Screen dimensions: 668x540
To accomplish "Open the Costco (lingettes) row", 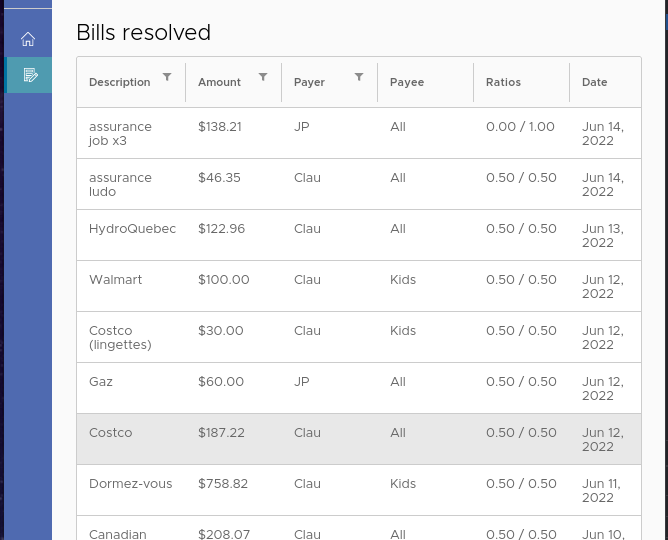I will point(120,338).
